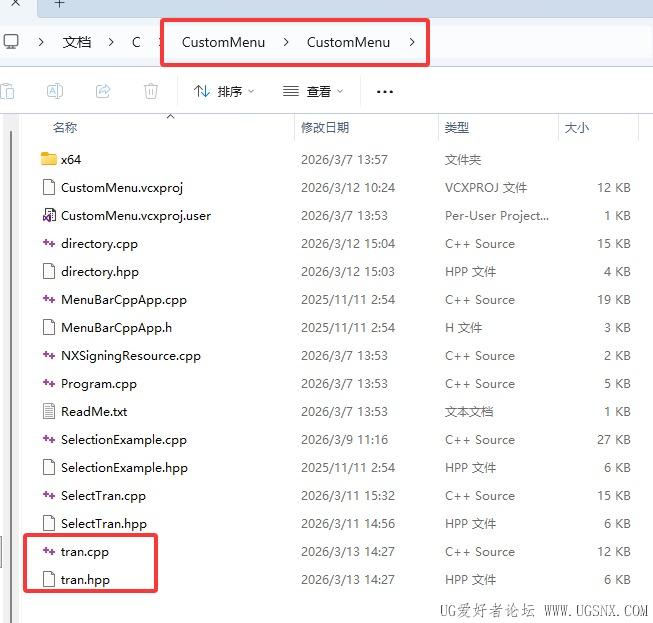Select the file SelectionExample.cpp
Screen dimensions: 653x623
[x=124, y=440]
